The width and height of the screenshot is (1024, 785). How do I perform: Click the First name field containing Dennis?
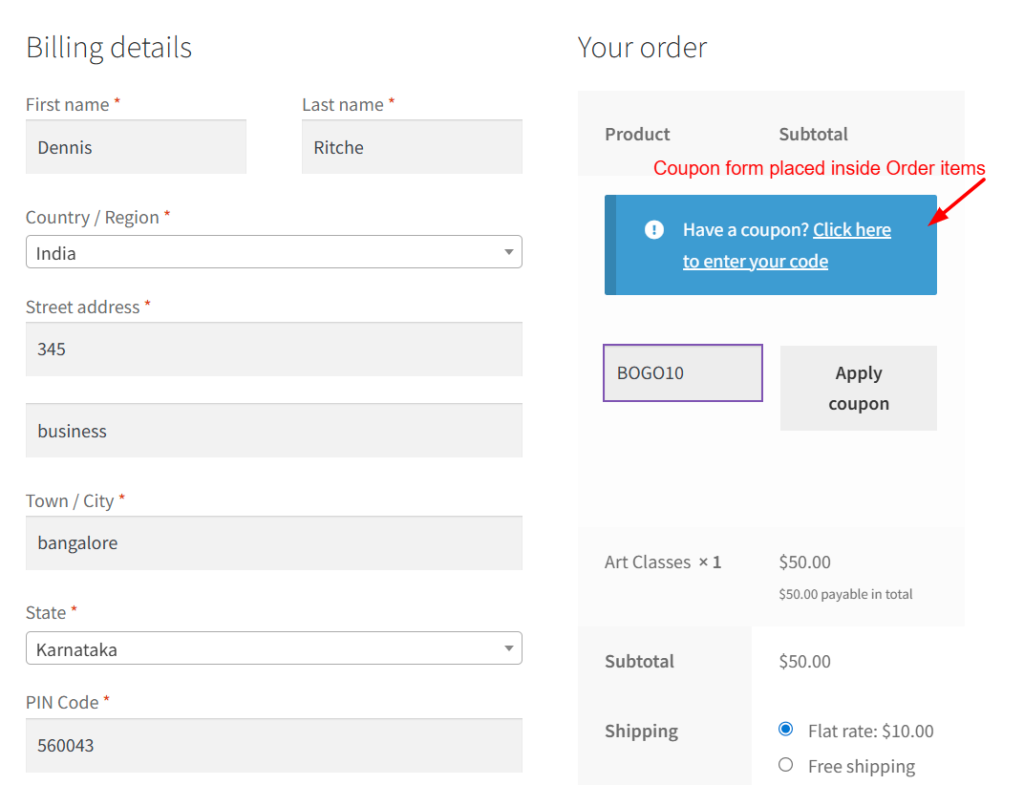click(135, 146)
